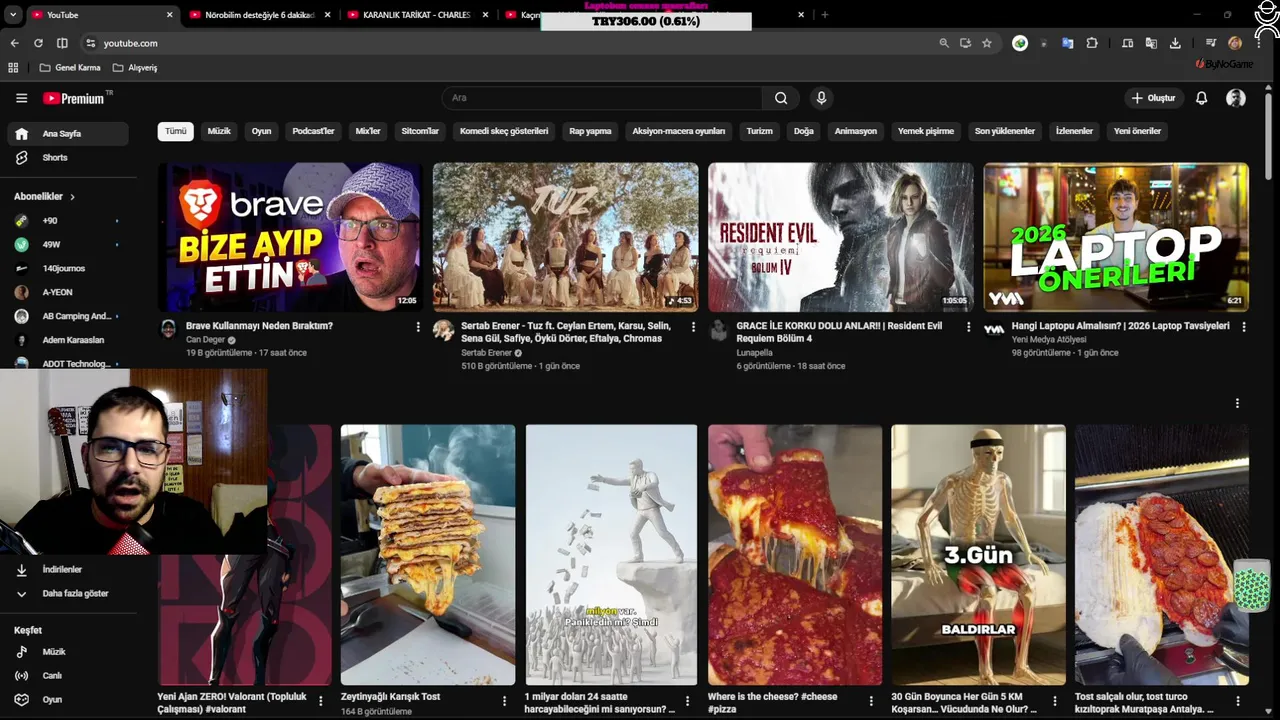Select the Rap yapma filter chip
This screenshot has height=720, width=1280.
tap(590, 131)
